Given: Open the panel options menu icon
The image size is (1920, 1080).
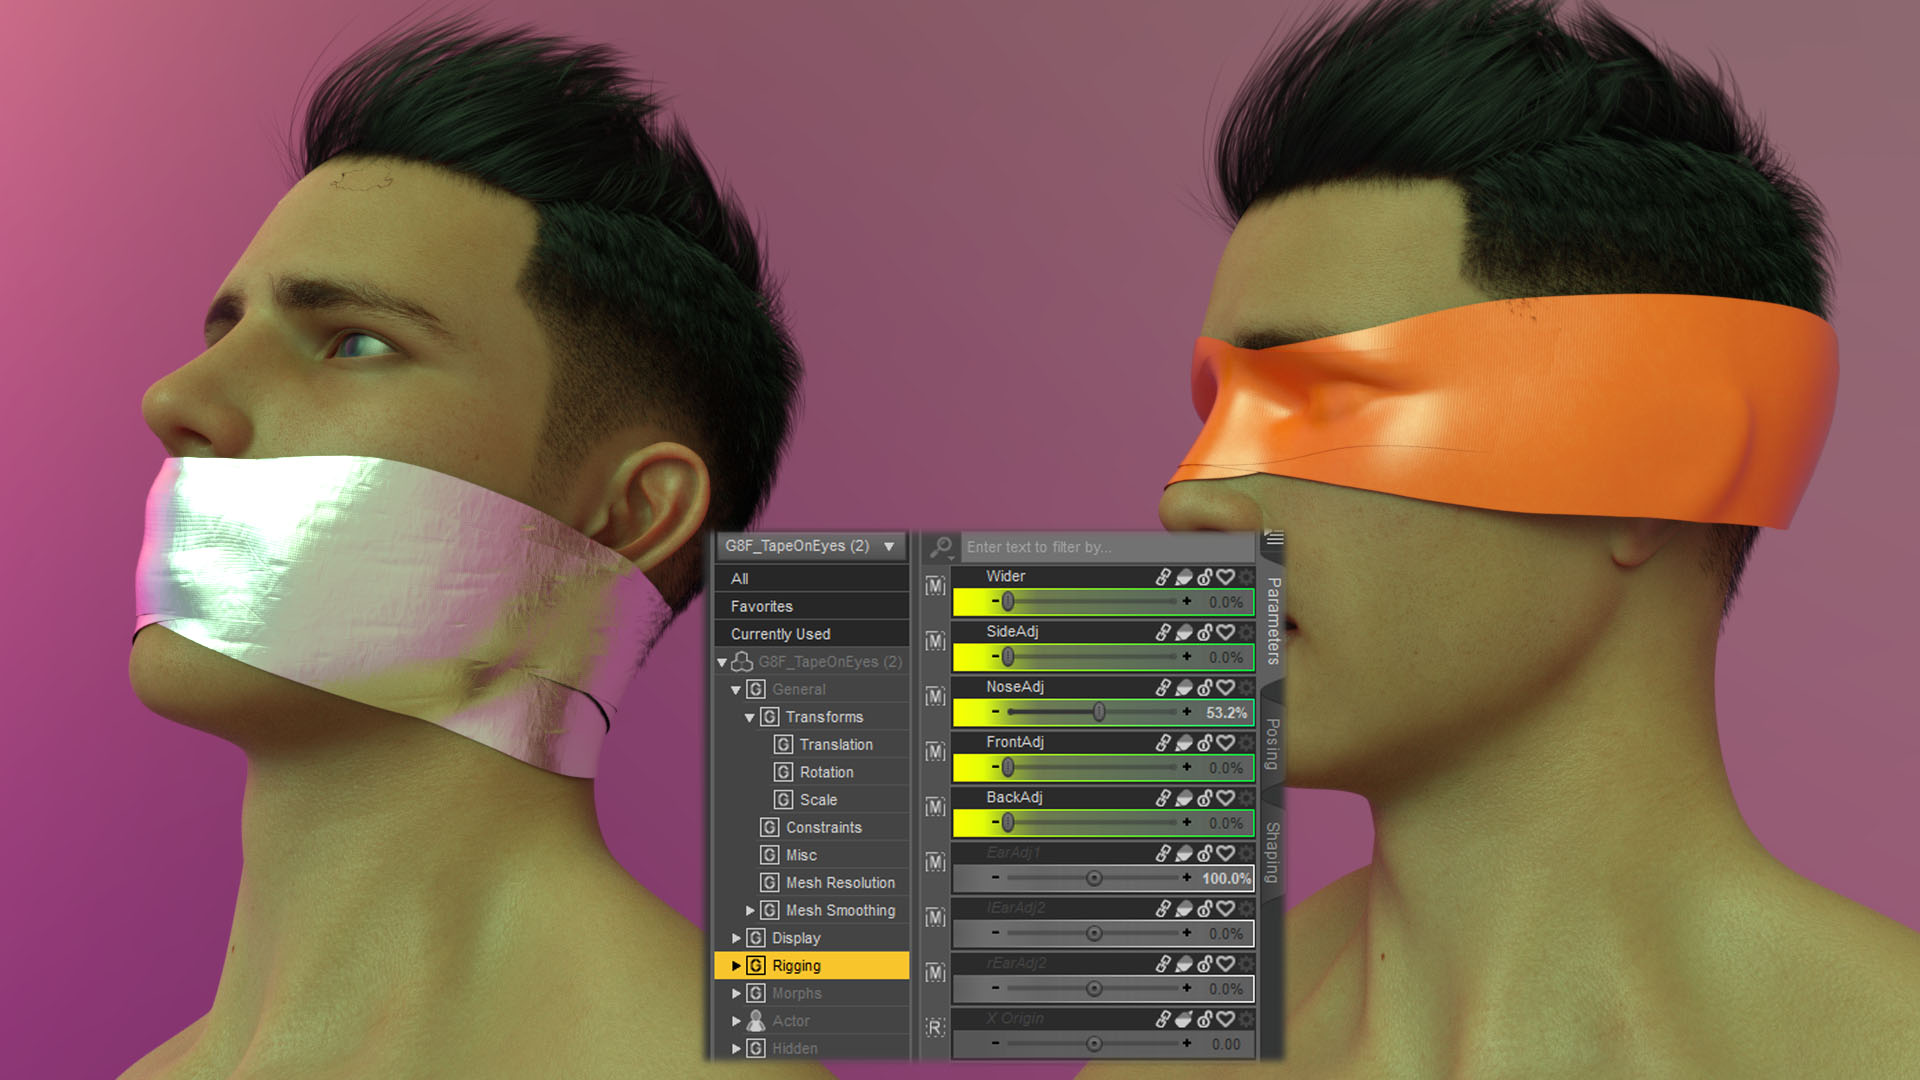Looking at the screenshot, I should pos(1274,539).
